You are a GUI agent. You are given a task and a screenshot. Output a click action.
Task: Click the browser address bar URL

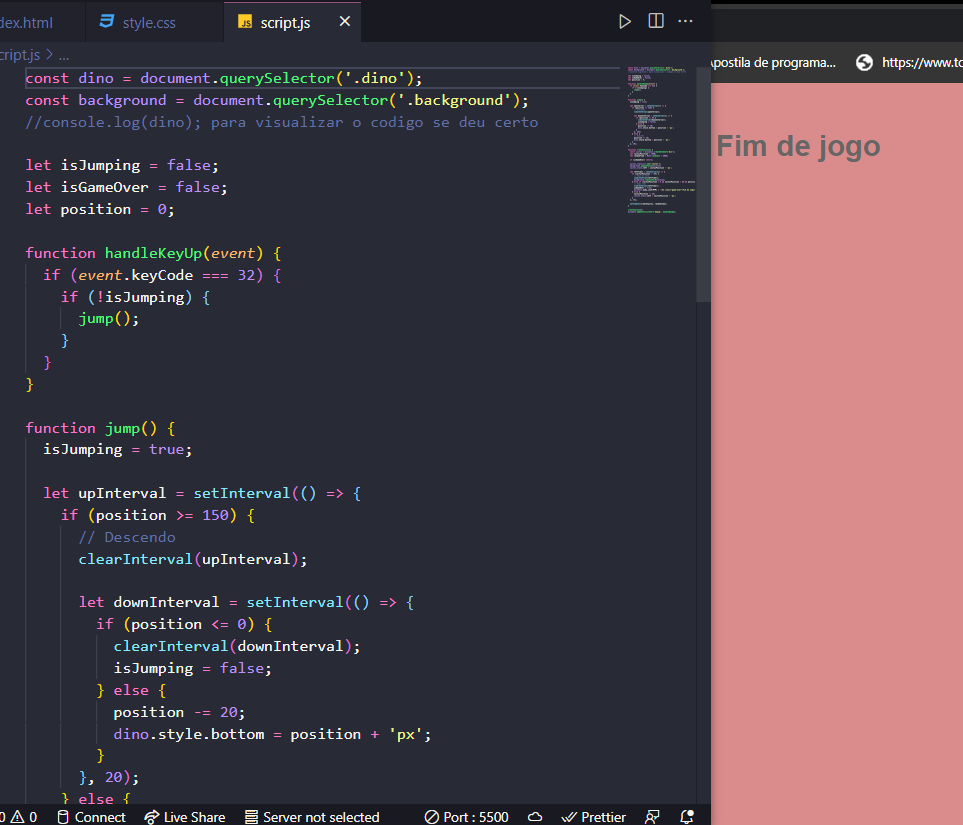pos(920,62)
